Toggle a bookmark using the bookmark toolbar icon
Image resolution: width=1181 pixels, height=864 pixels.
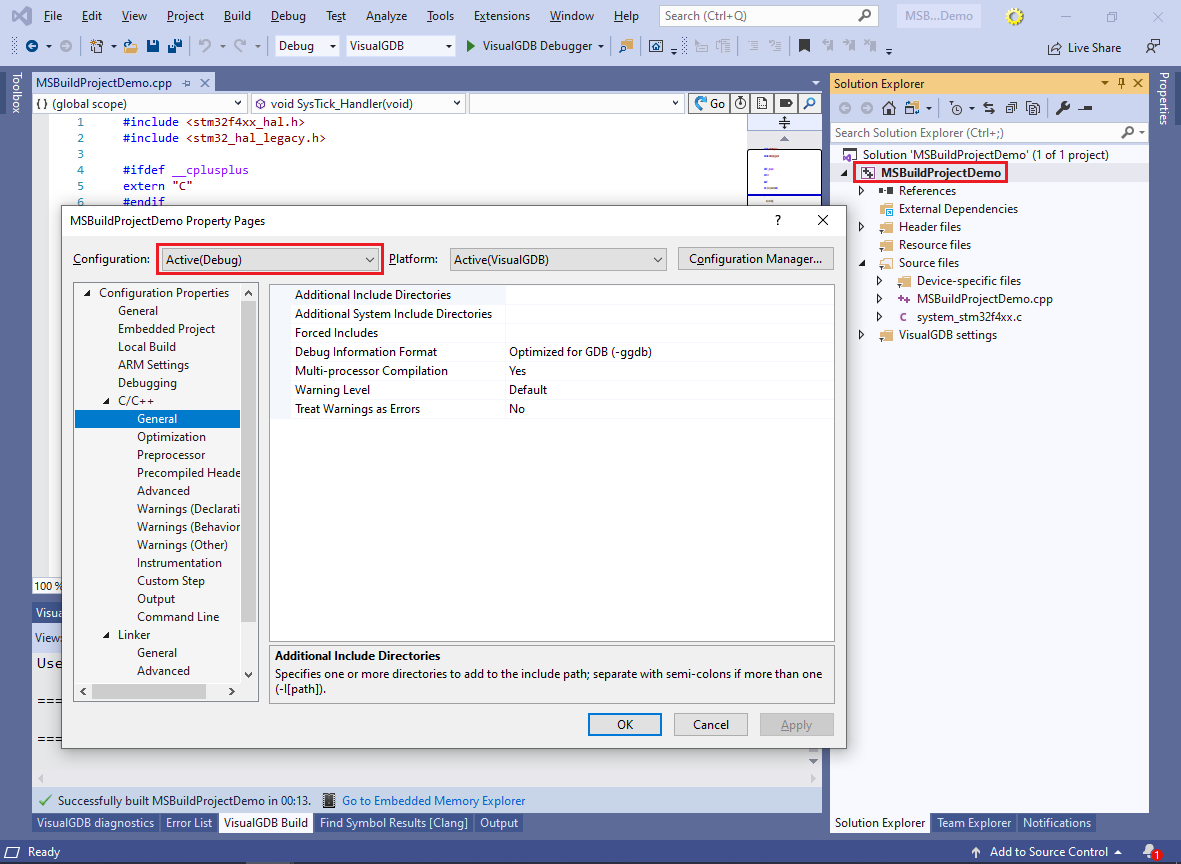pos(806,47)
